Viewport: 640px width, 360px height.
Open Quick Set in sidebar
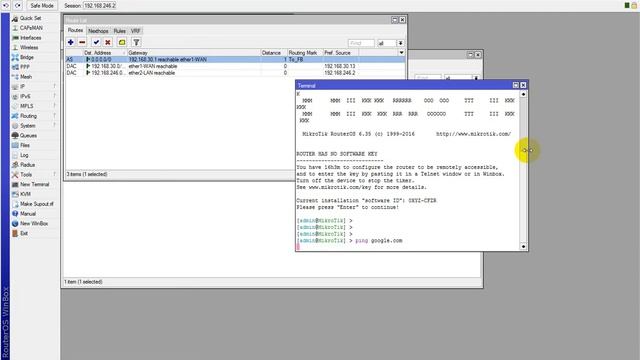[31, 18]
